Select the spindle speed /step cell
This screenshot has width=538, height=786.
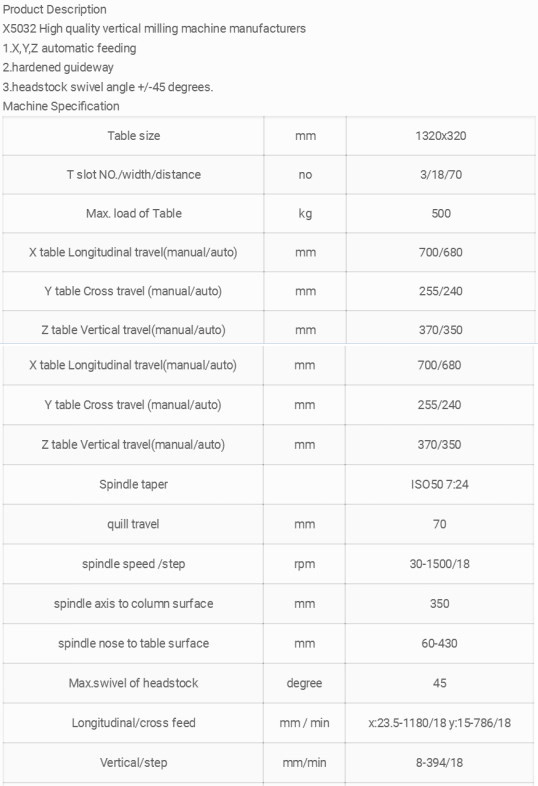coord(133,564)
